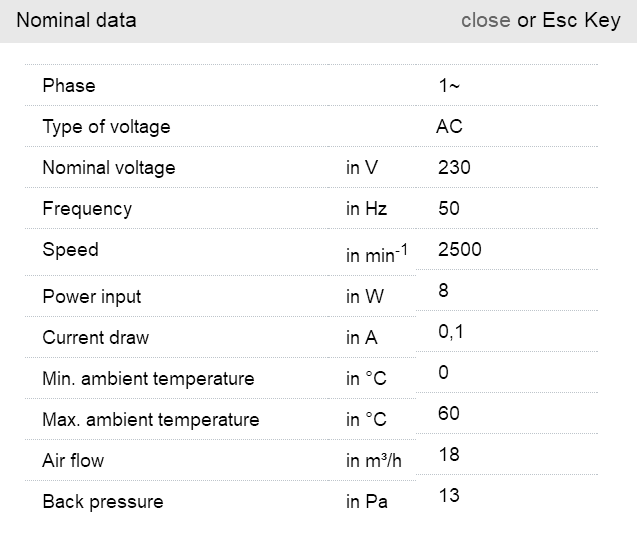Select the Phase row label
The height and width of the screenshot is (549, 637).
tap(69, 86)
